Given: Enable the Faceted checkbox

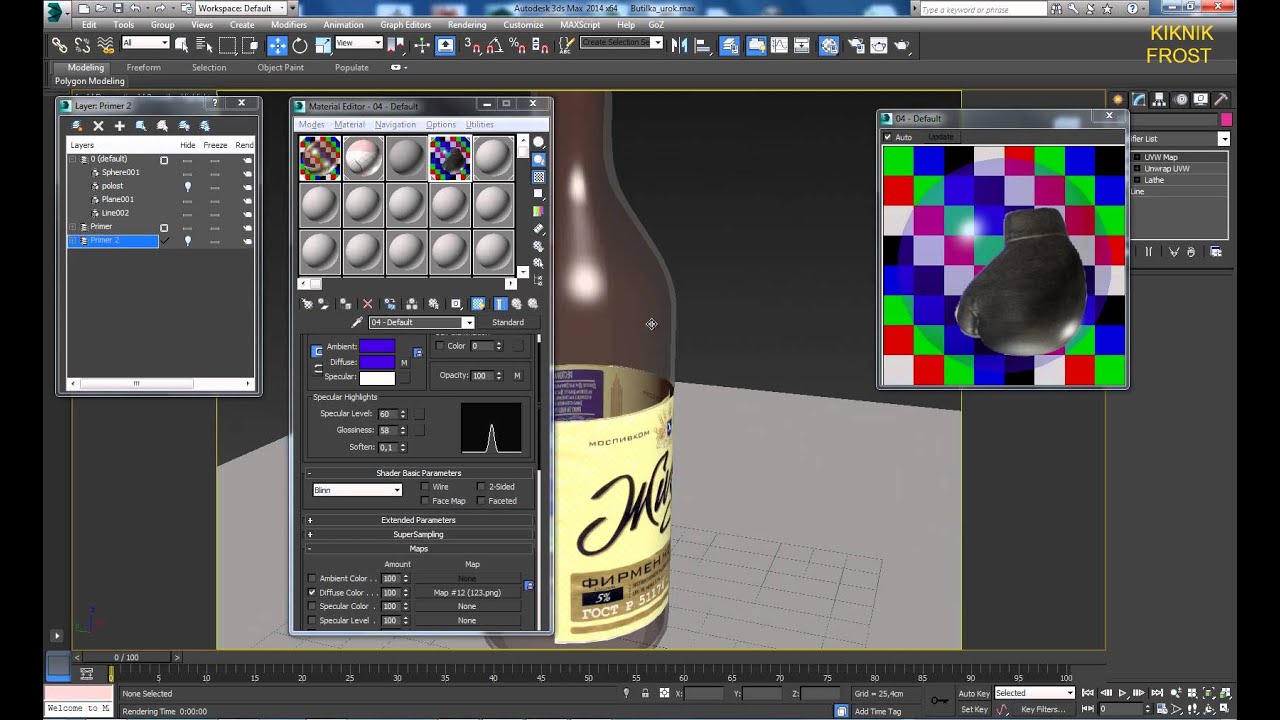Looking at the screenshot, I should tap(482, 501).
